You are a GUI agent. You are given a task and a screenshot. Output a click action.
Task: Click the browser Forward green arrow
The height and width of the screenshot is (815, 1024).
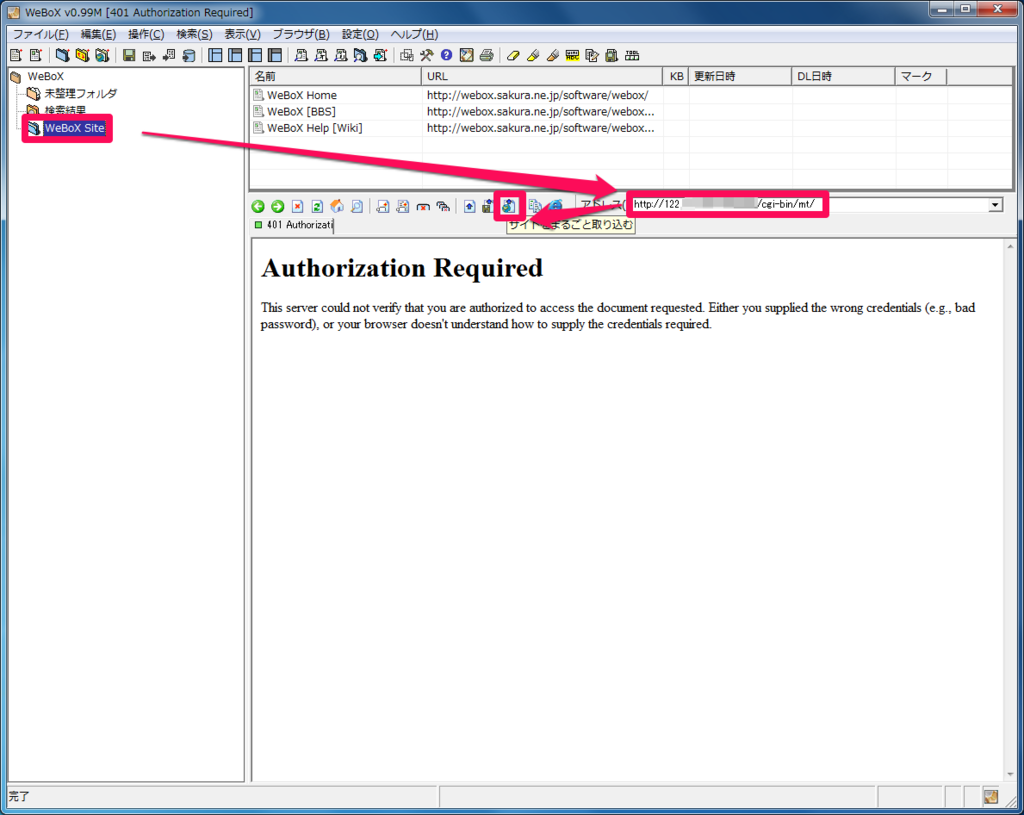pos(278,206)
